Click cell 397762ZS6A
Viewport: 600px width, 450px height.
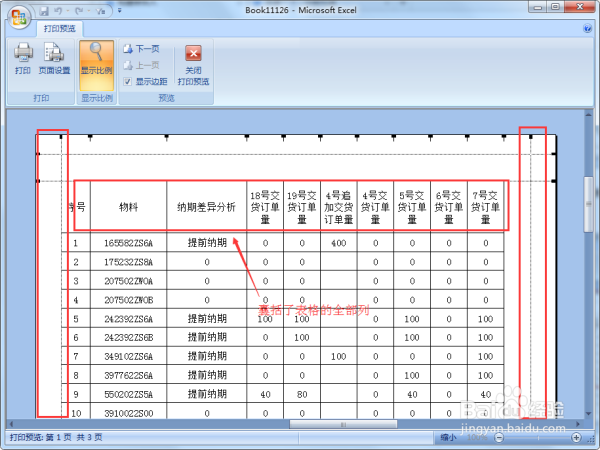(129, 375)
